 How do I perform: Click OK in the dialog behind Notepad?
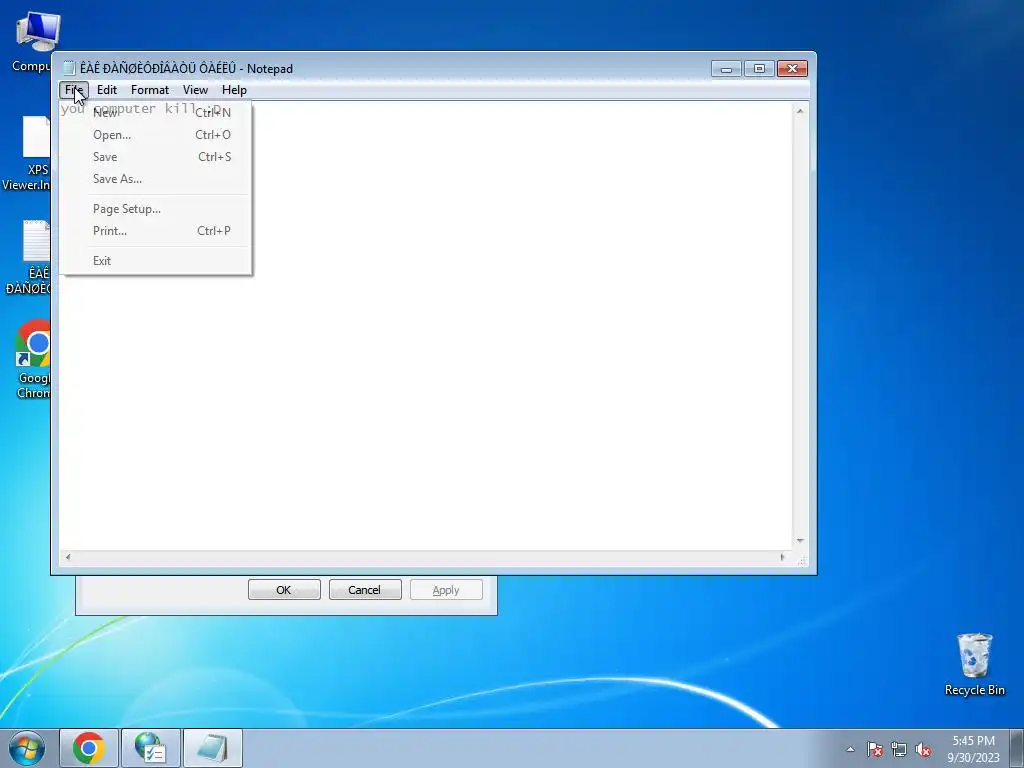point(284,590)
